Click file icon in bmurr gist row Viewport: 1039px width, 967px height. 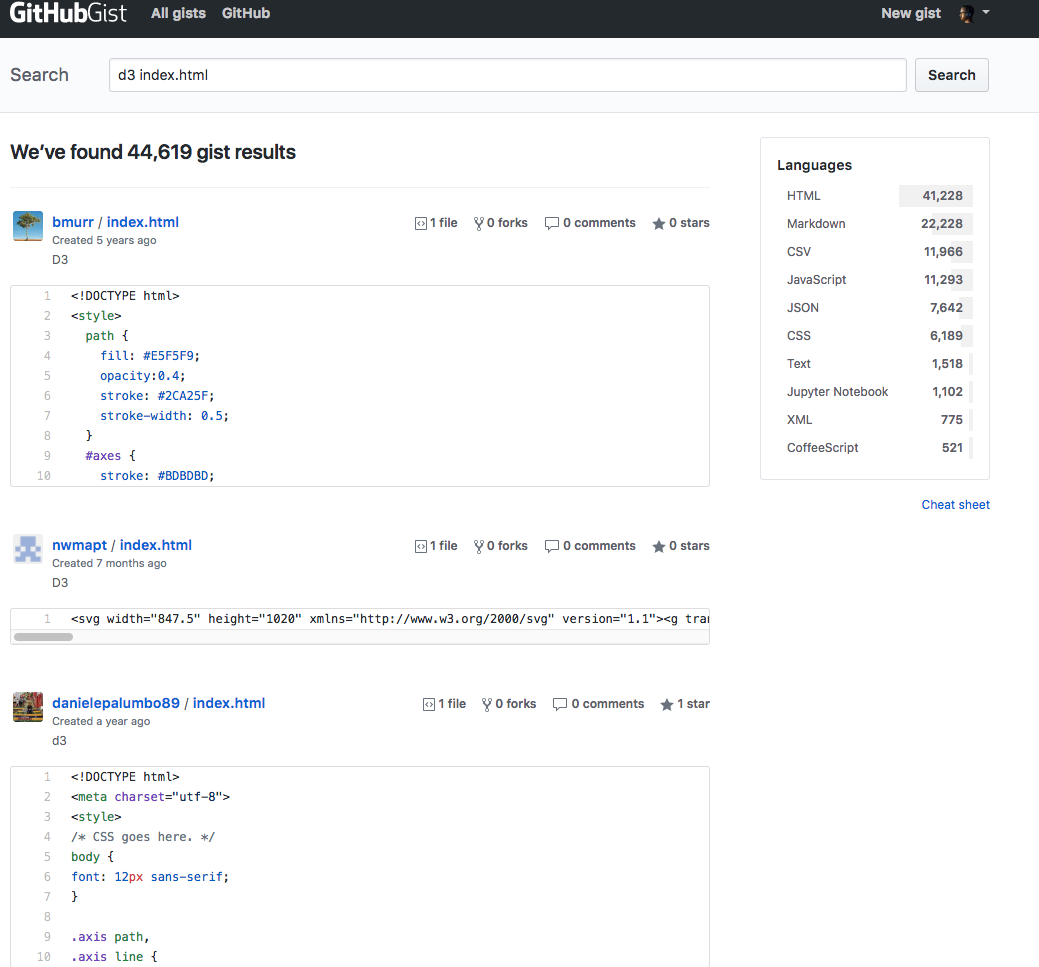[421, 223]
